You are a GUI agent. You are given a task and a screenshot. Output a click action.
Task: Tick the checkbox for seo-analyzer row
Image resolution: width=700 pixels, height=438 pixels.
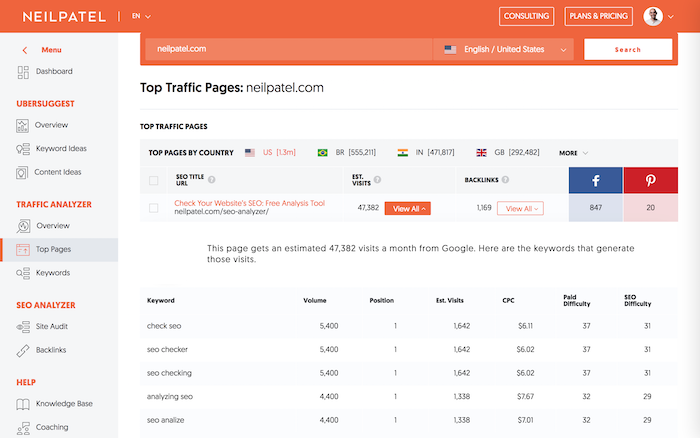154,208
